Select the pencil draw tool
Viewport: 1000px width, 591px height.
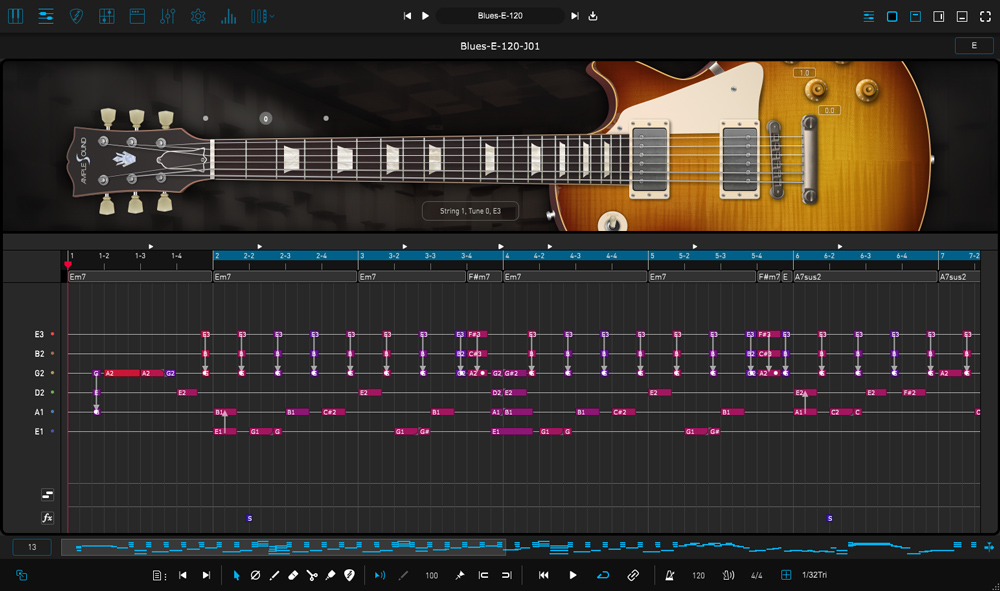click(274, 575)
